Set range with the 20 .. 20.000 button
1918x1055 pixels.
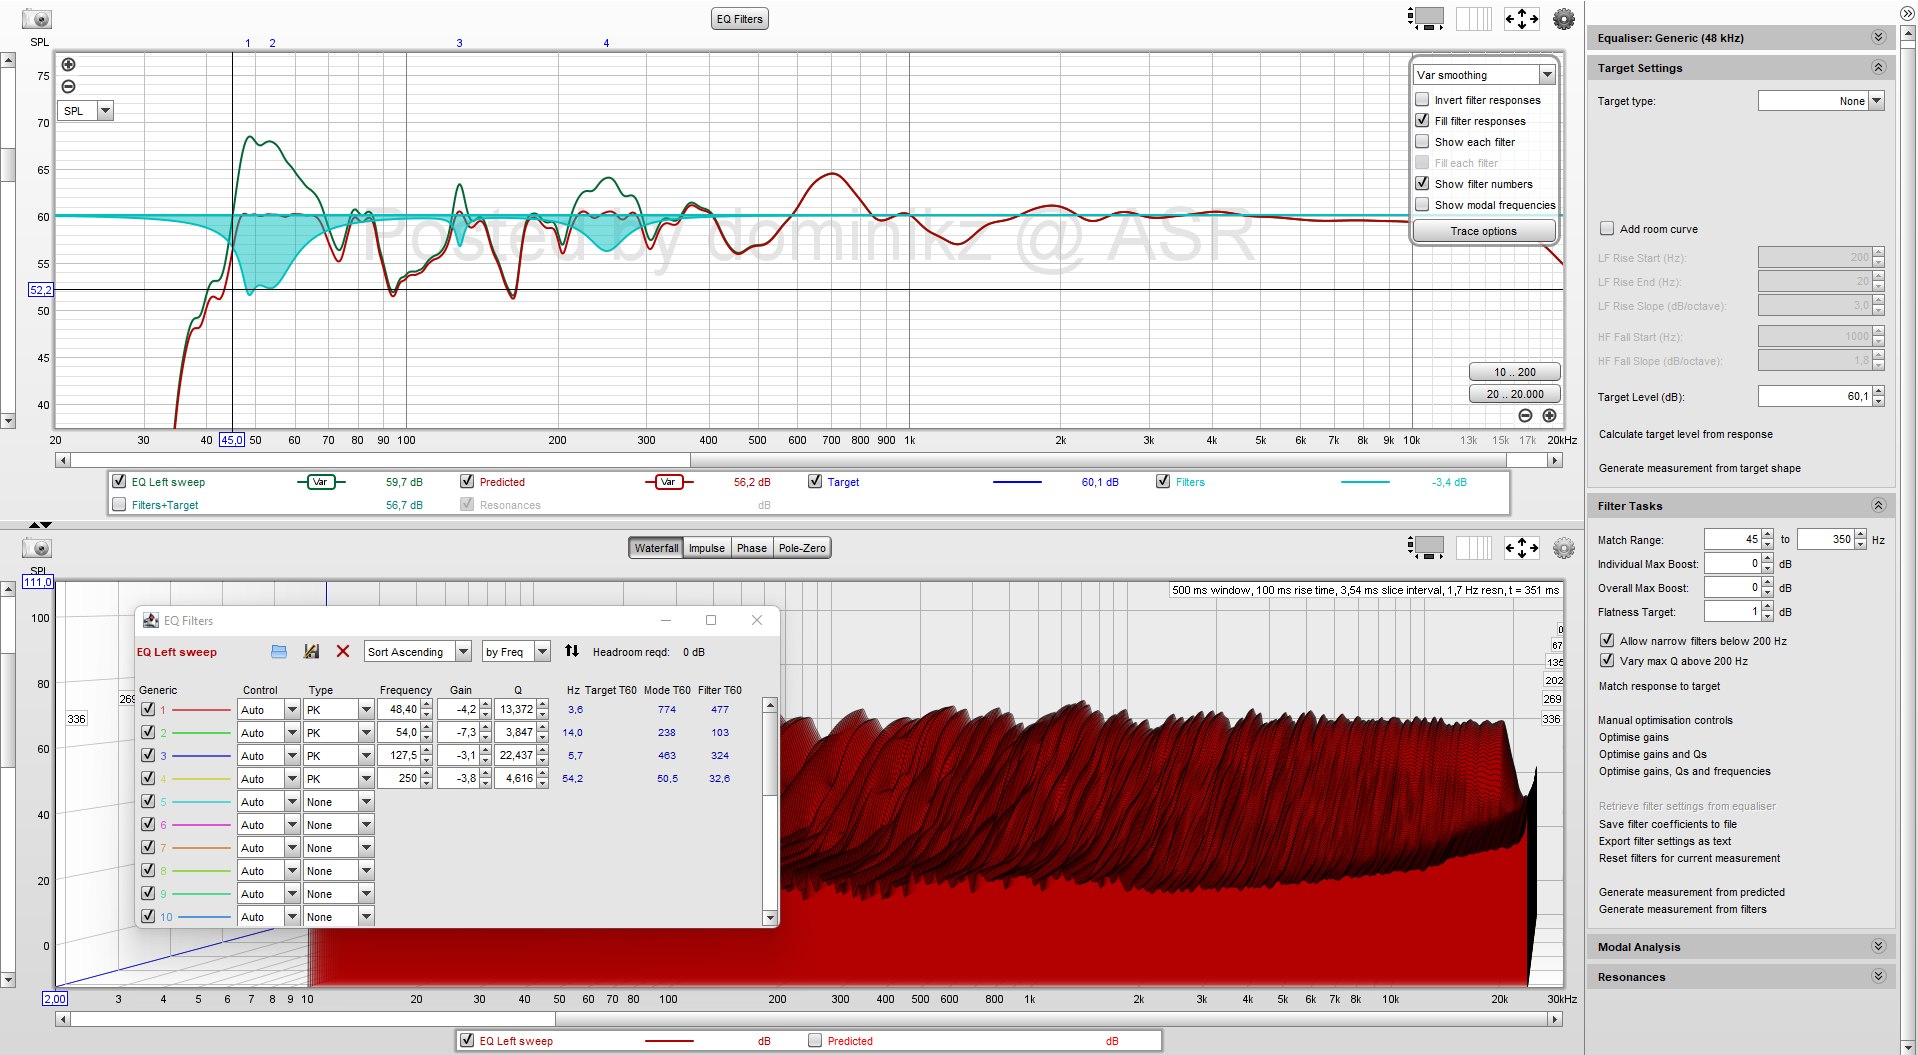1514,394
